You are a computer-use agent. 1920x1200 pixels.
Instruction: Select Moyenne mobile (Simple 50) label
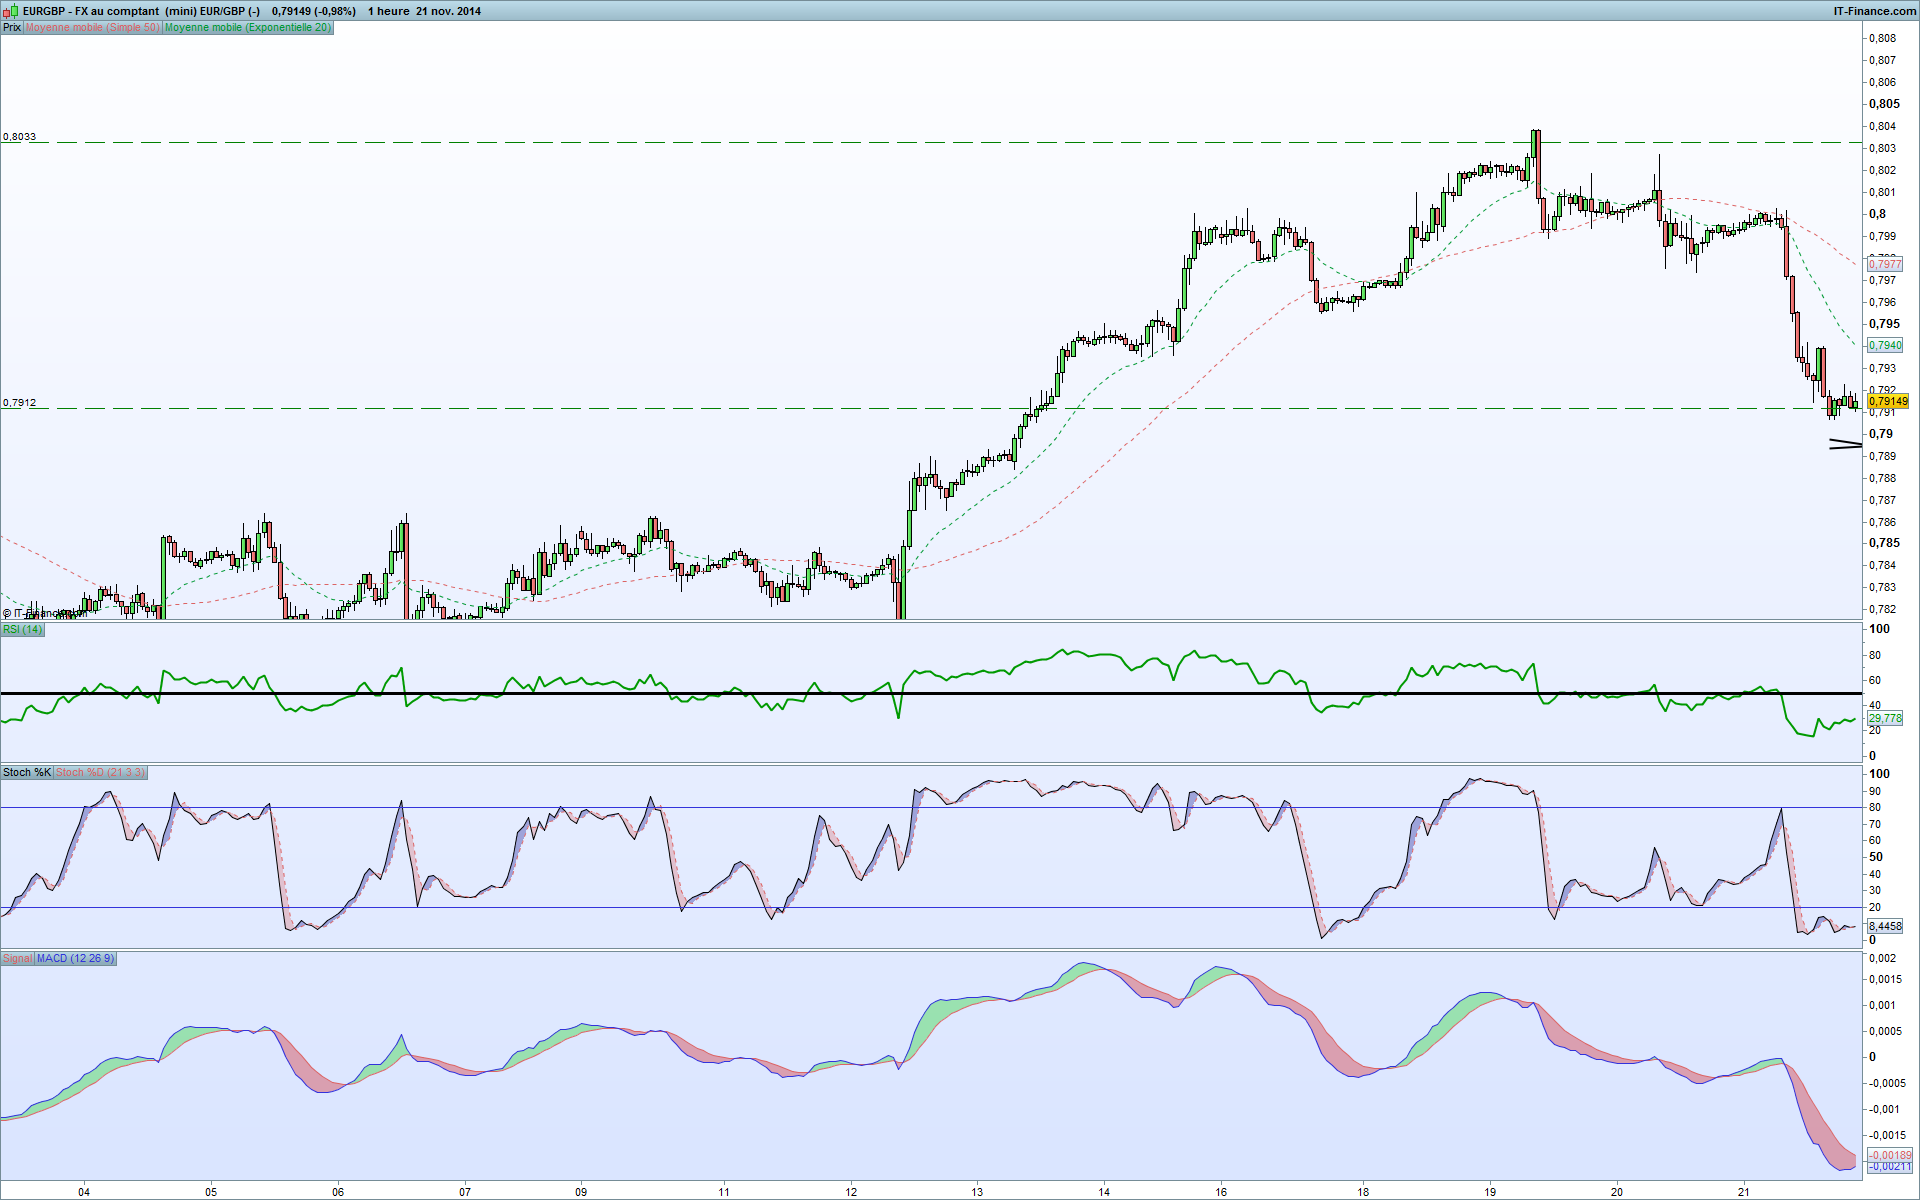click(92, 28)
